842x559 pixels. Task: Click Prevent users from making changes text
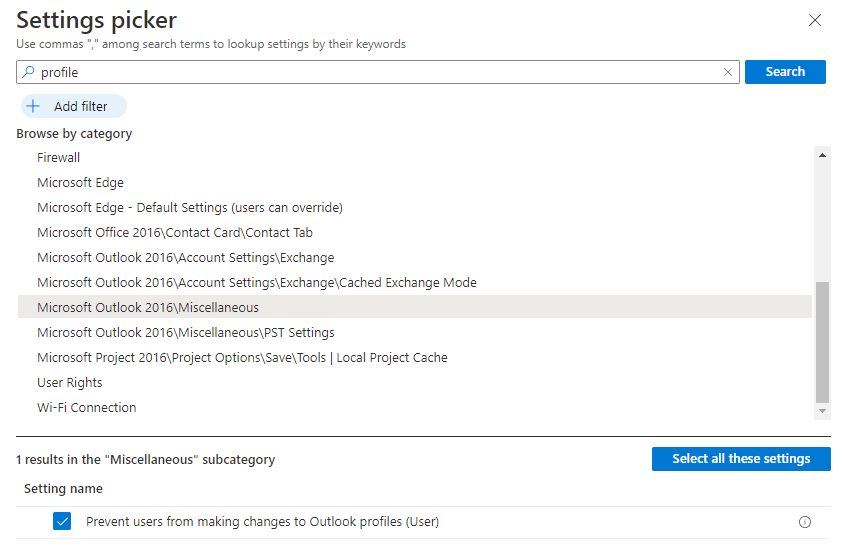[263, 521]
